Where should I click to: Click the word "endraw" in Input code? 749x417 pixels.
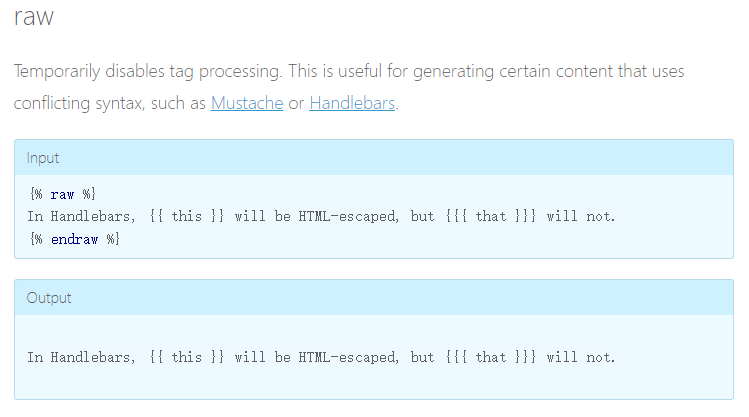75,239
